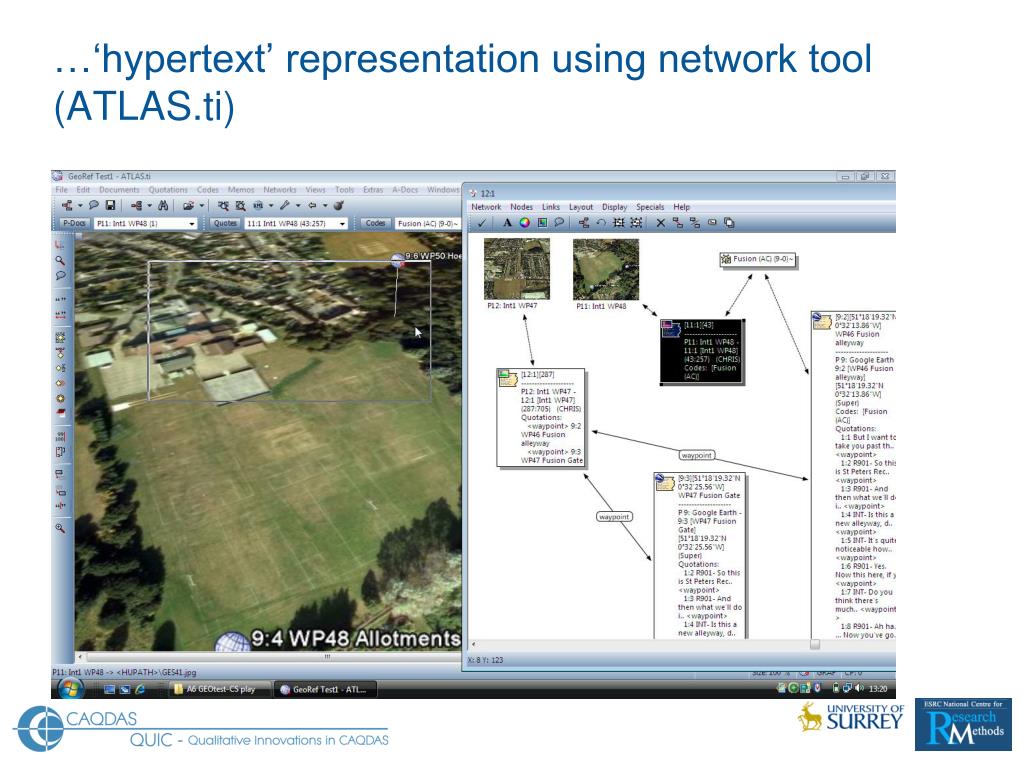Expand the arrow next to the XML icon

coord(271,205)
